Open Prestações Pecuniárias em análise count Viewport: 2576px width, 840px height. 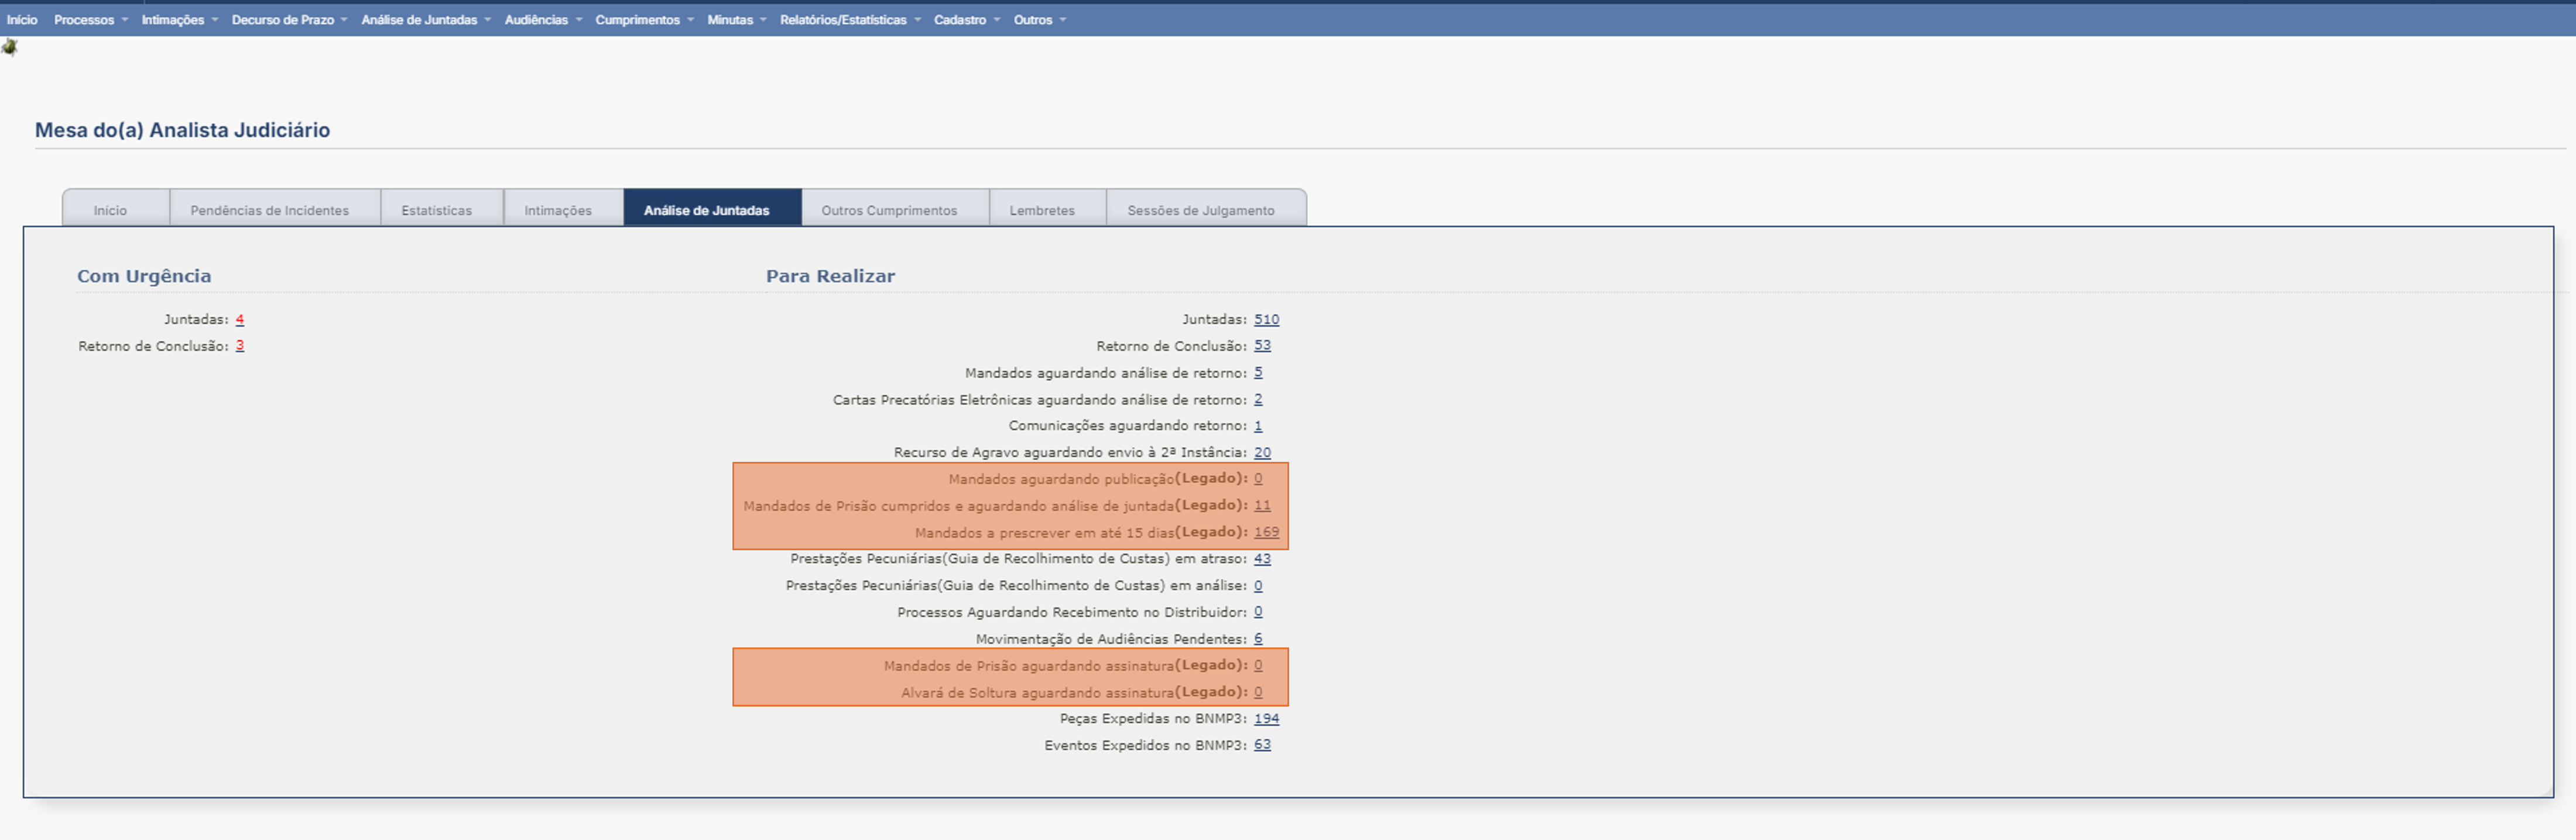[1259, 585]
